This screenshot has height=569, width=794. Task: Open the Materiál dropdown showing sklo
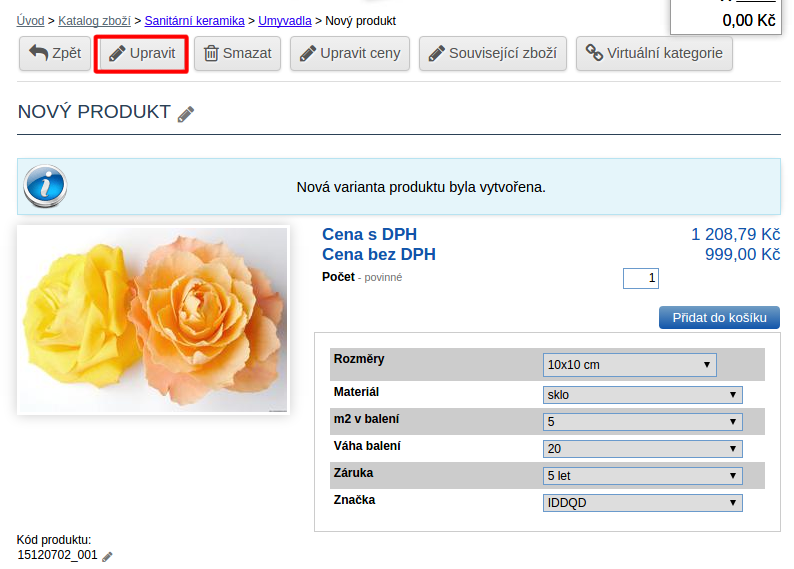tap(642, 394)
